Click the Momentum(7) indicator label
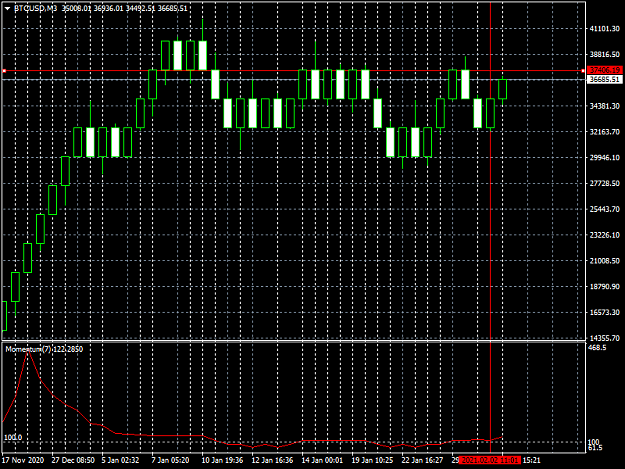 click(x=44, y=349)
